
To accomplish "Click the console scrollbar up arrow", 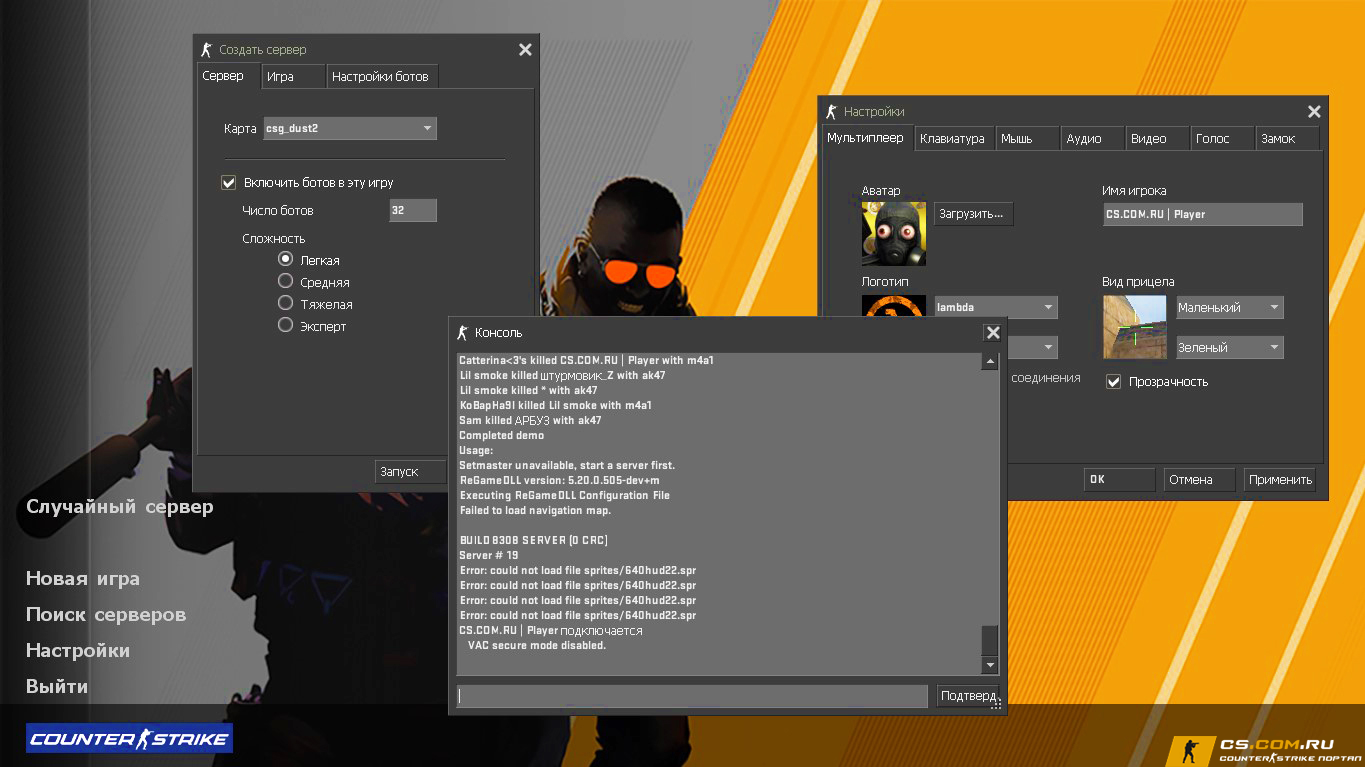I will (990, 361).
